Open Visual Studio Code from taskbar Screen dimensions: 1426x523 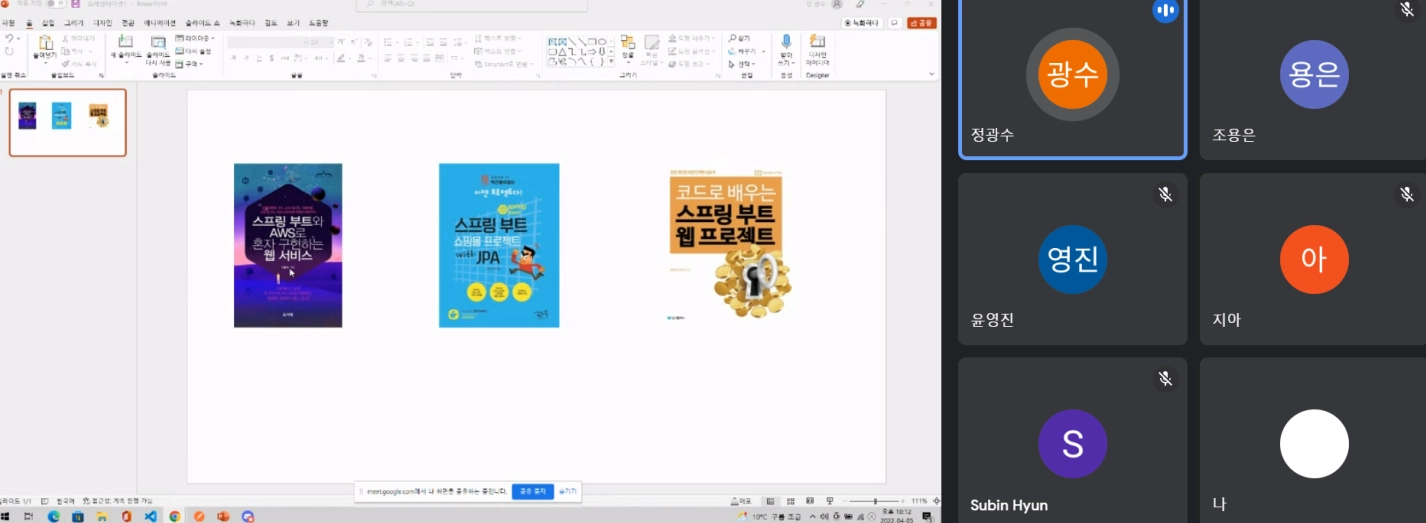(x=151, y=516)
